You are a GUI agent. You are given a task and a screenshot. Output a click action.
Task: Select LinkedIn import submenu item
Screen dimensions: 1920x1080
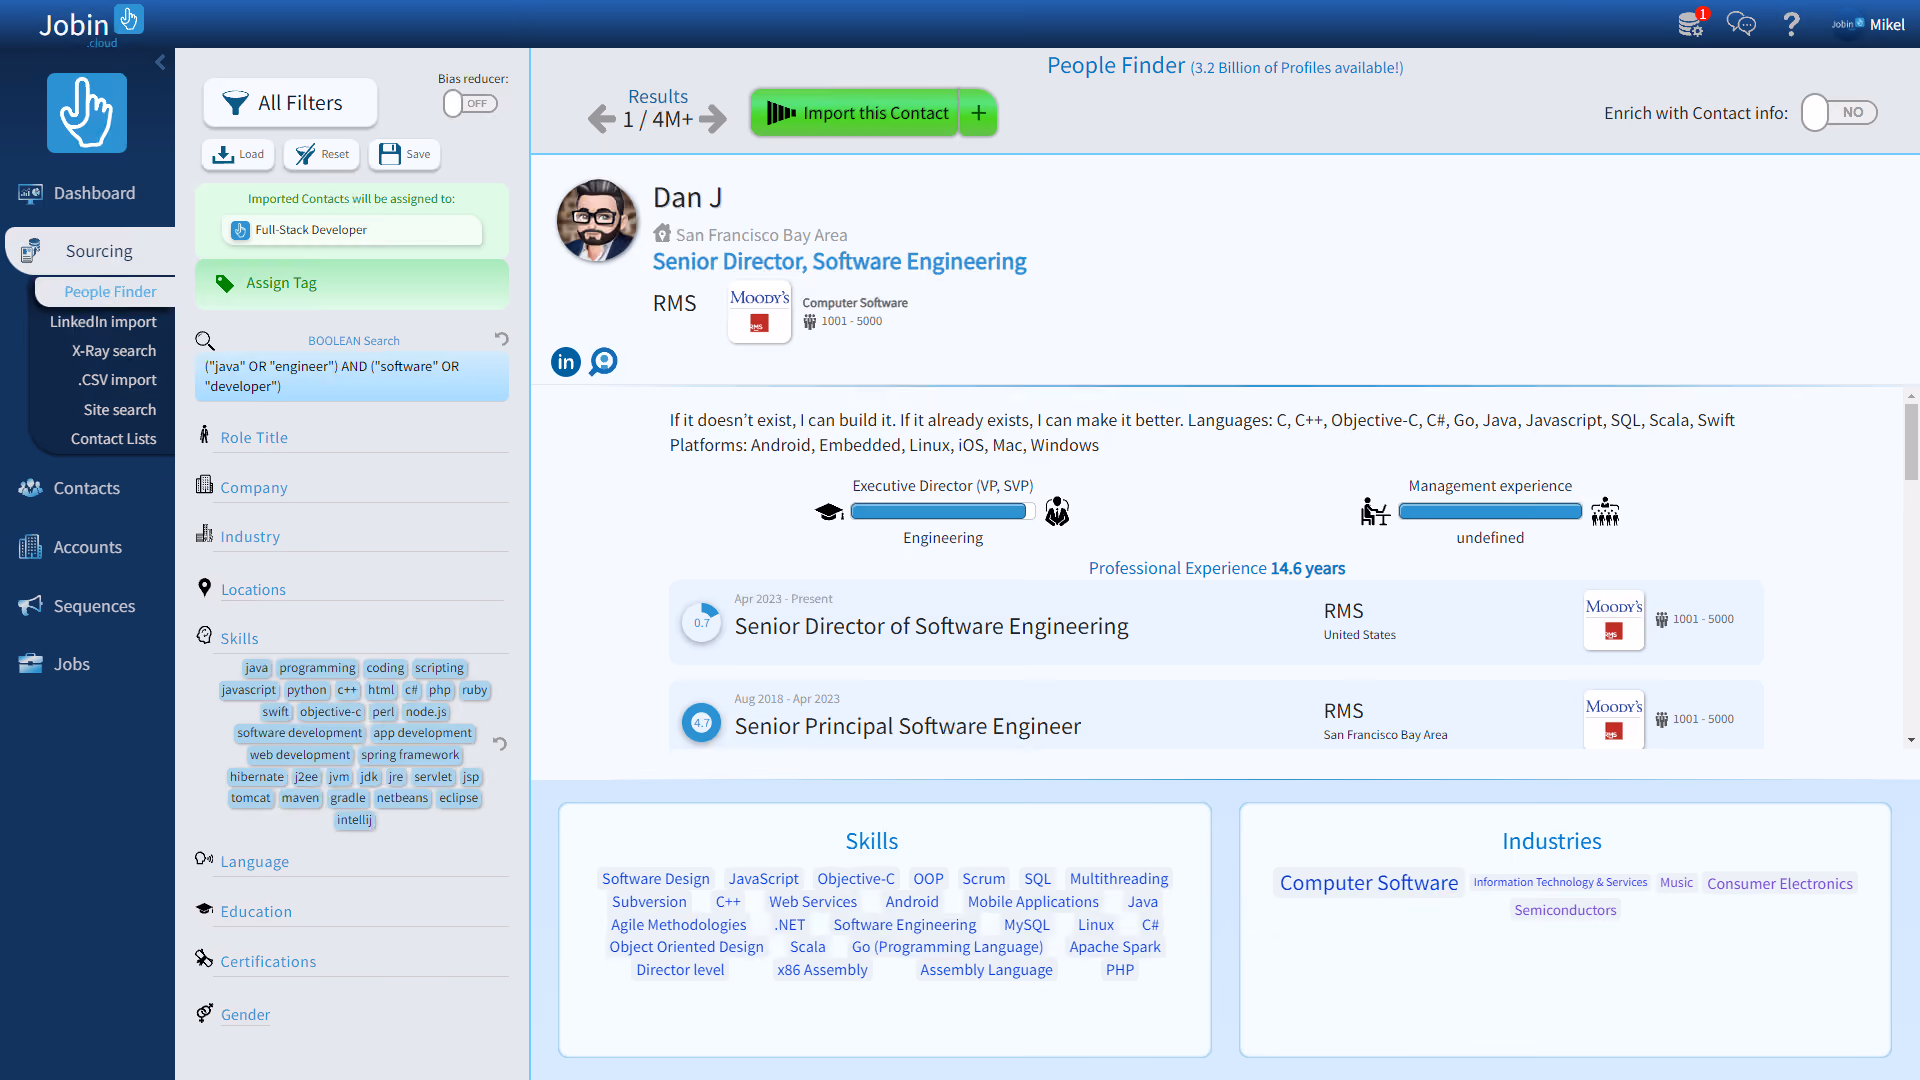(103, 321)
